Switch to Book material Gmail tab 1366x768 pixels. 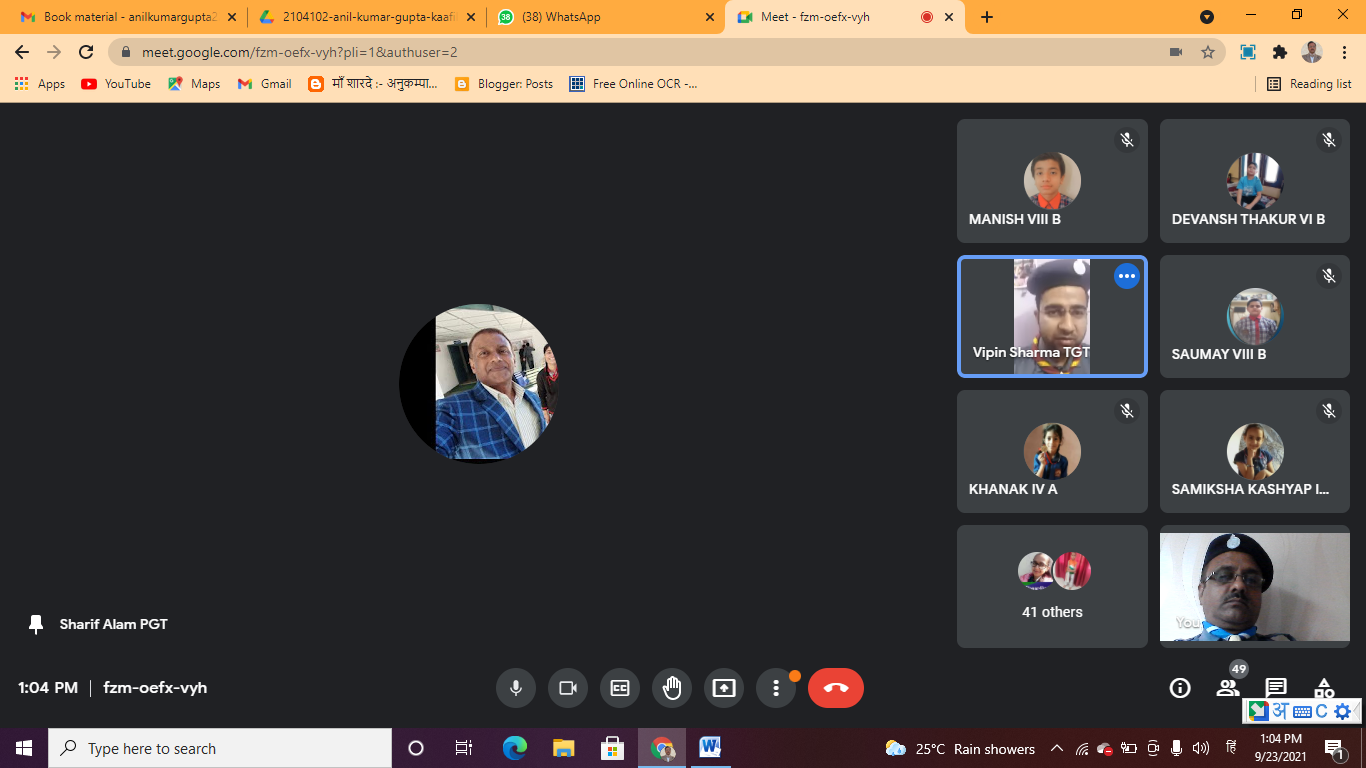128,17
